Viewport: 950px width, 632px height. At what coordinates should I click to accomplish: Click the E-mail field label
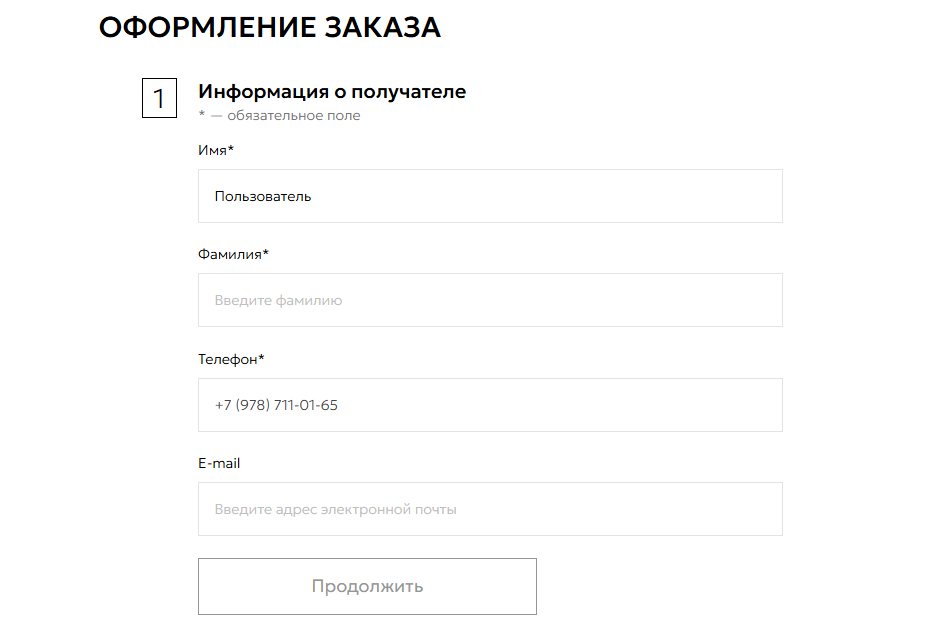pos(219,463)
